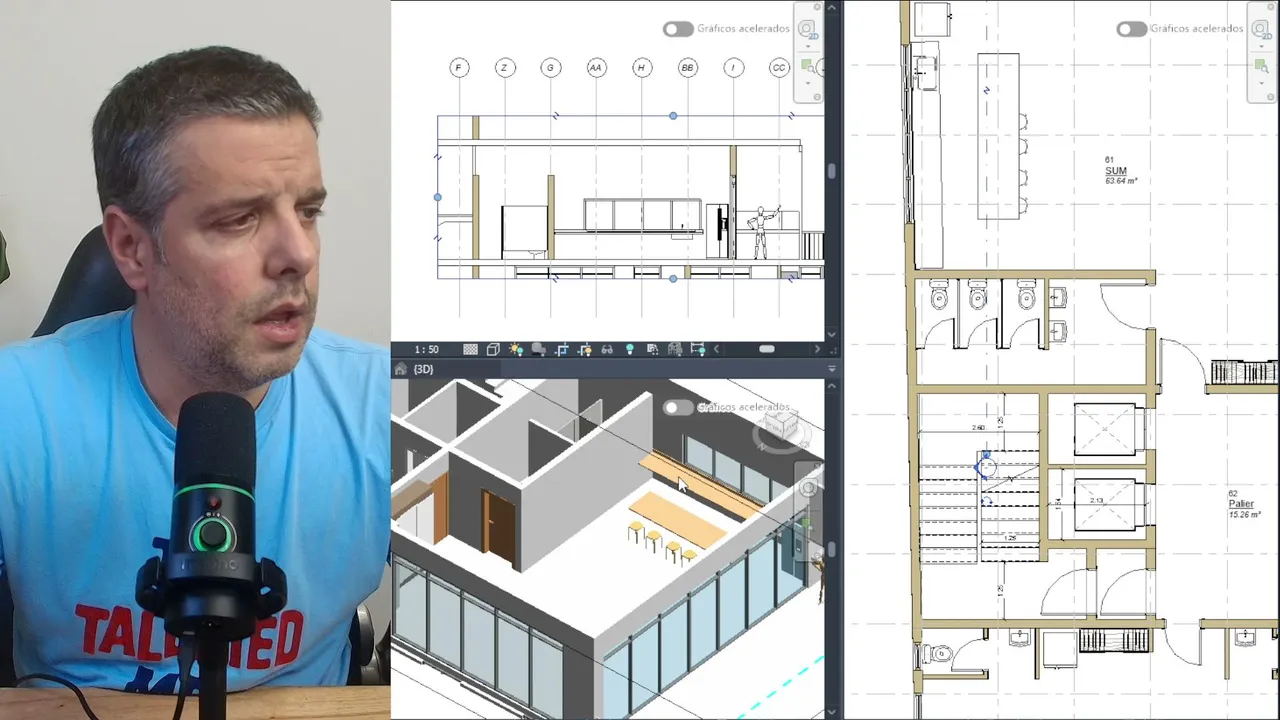Select grid bubble F in the section view

[459, 68]
